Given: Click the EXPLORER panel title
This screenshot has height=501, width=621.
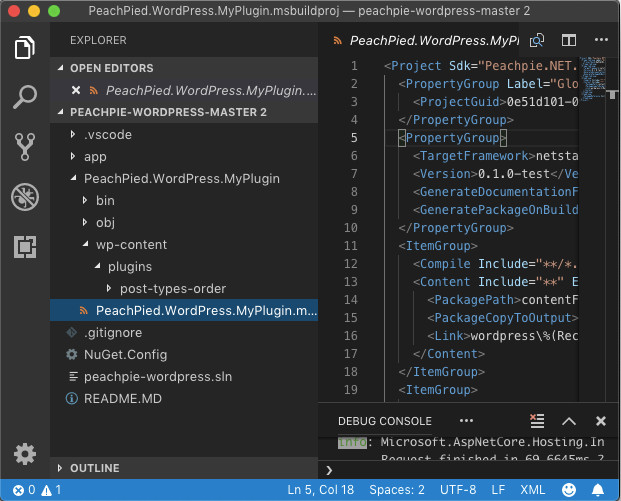Looking at the screenshot, I should pos(98,40).
